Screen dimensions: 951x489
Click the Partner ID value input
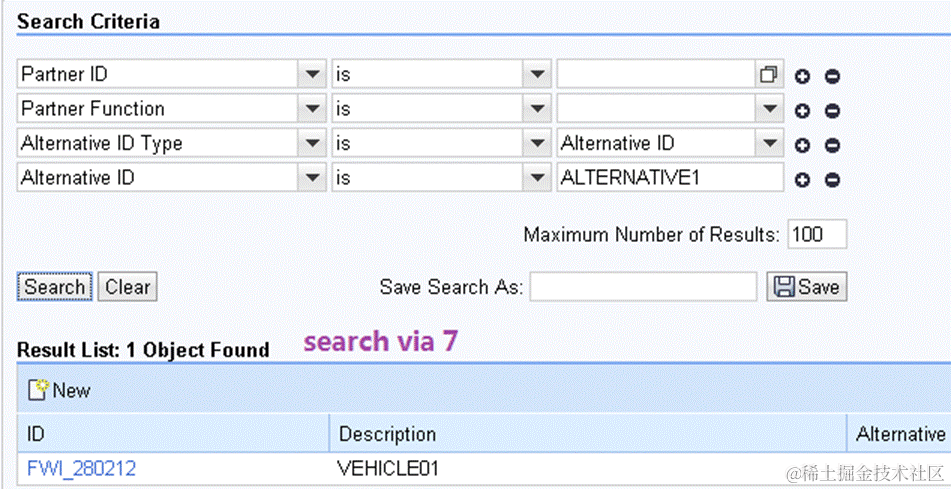click(656, 75)
